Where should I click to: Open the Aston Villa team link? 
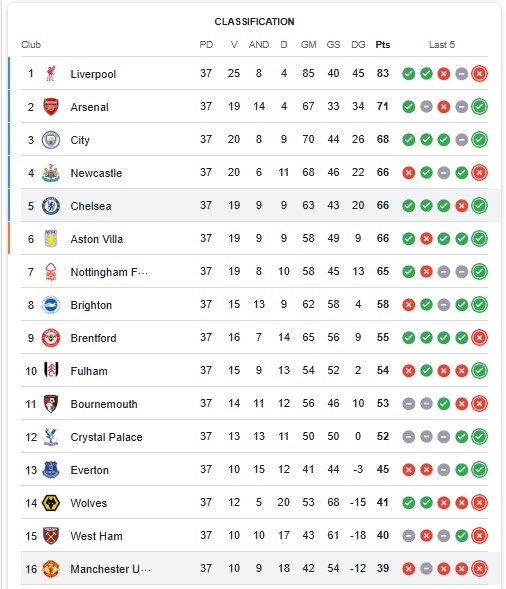coord(97,239)
